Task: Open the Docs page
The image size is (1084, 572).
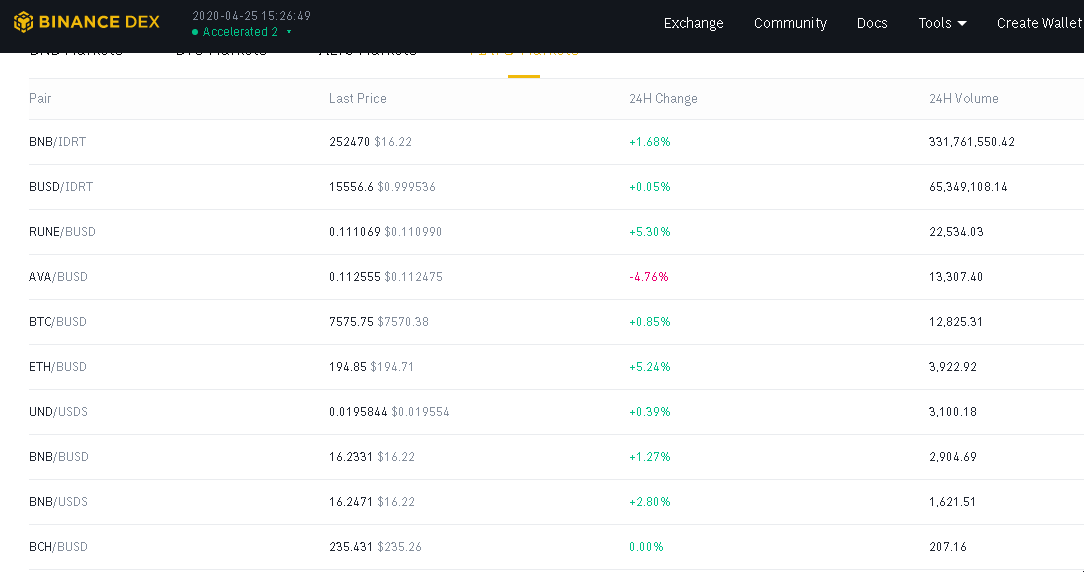Action: pos(872,23)
